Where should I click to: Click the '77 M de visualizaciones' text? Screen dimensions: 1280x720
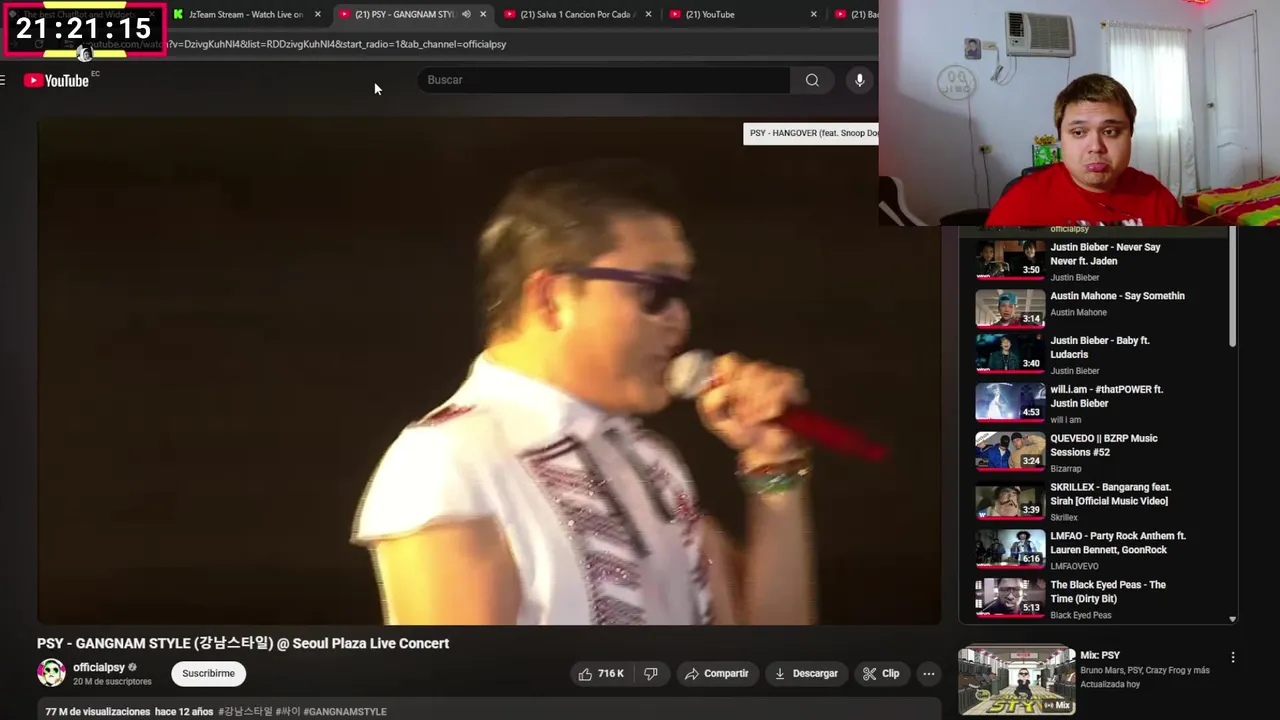coord(97,712)
